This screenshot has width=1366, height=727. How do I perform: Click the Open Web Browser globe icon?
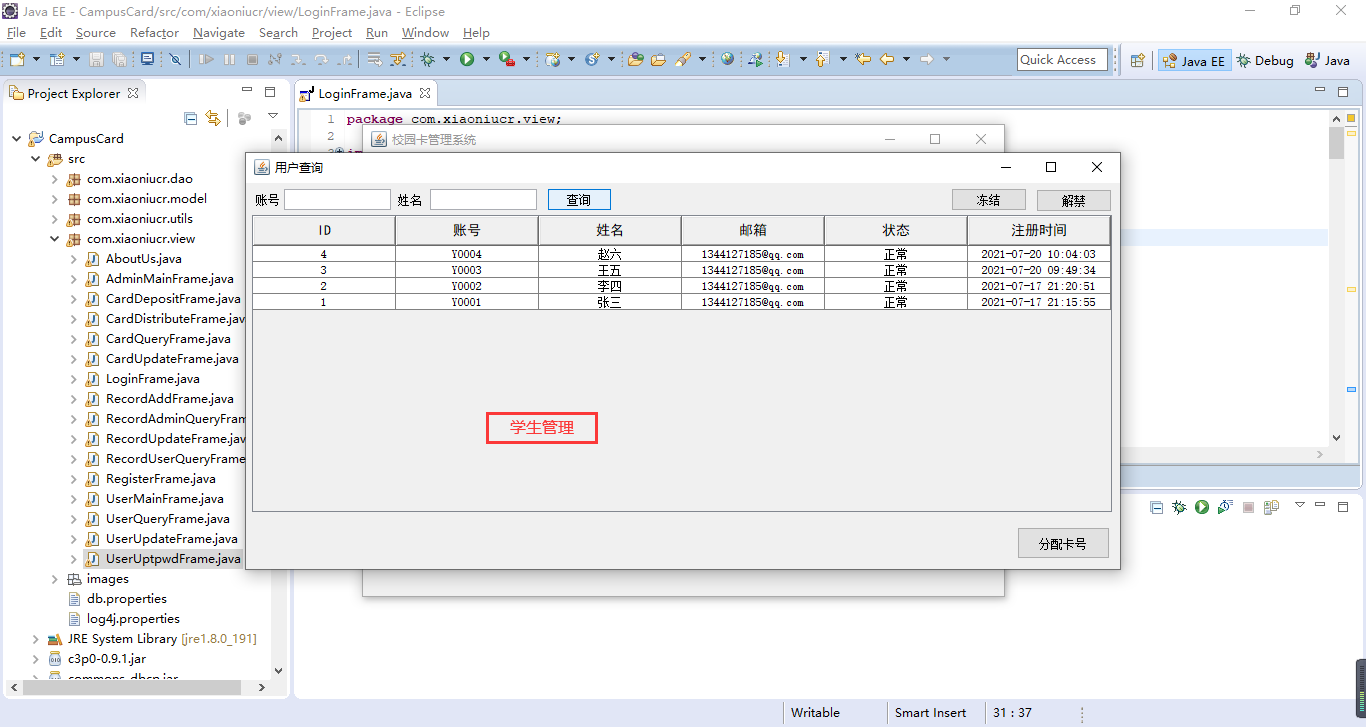[727, 60]
